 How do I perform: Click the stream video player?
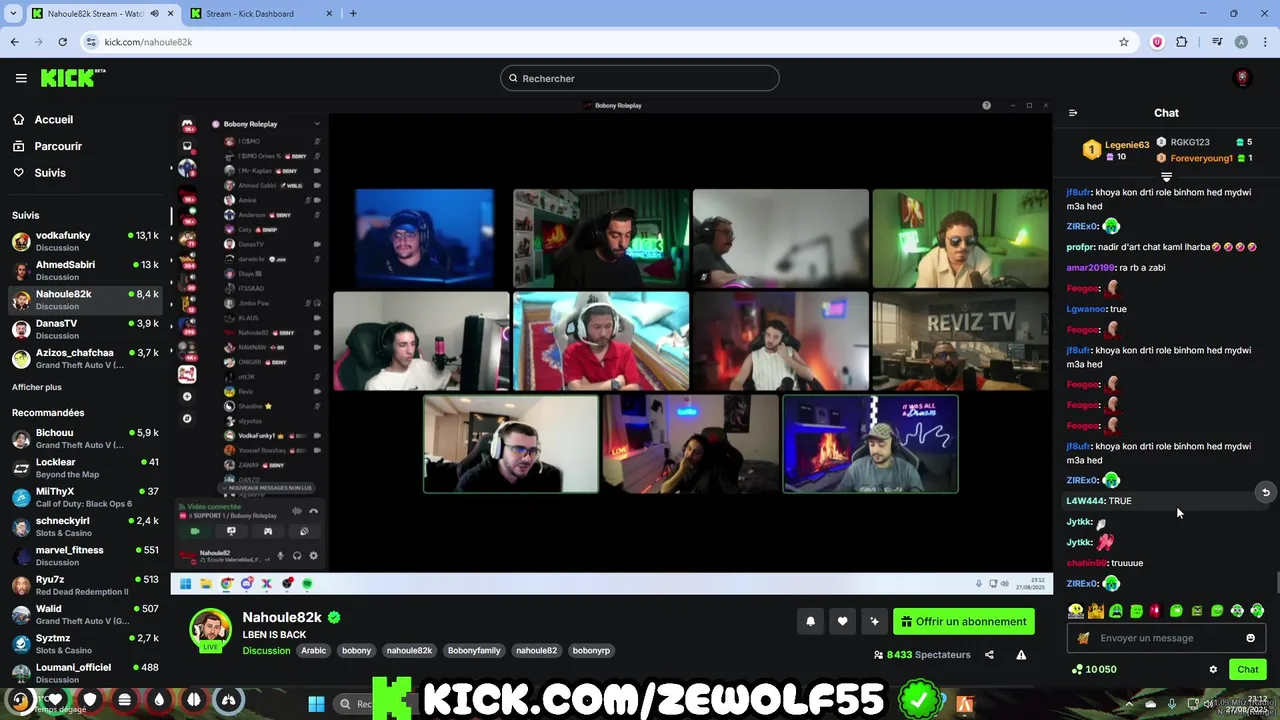pos(611,347)
